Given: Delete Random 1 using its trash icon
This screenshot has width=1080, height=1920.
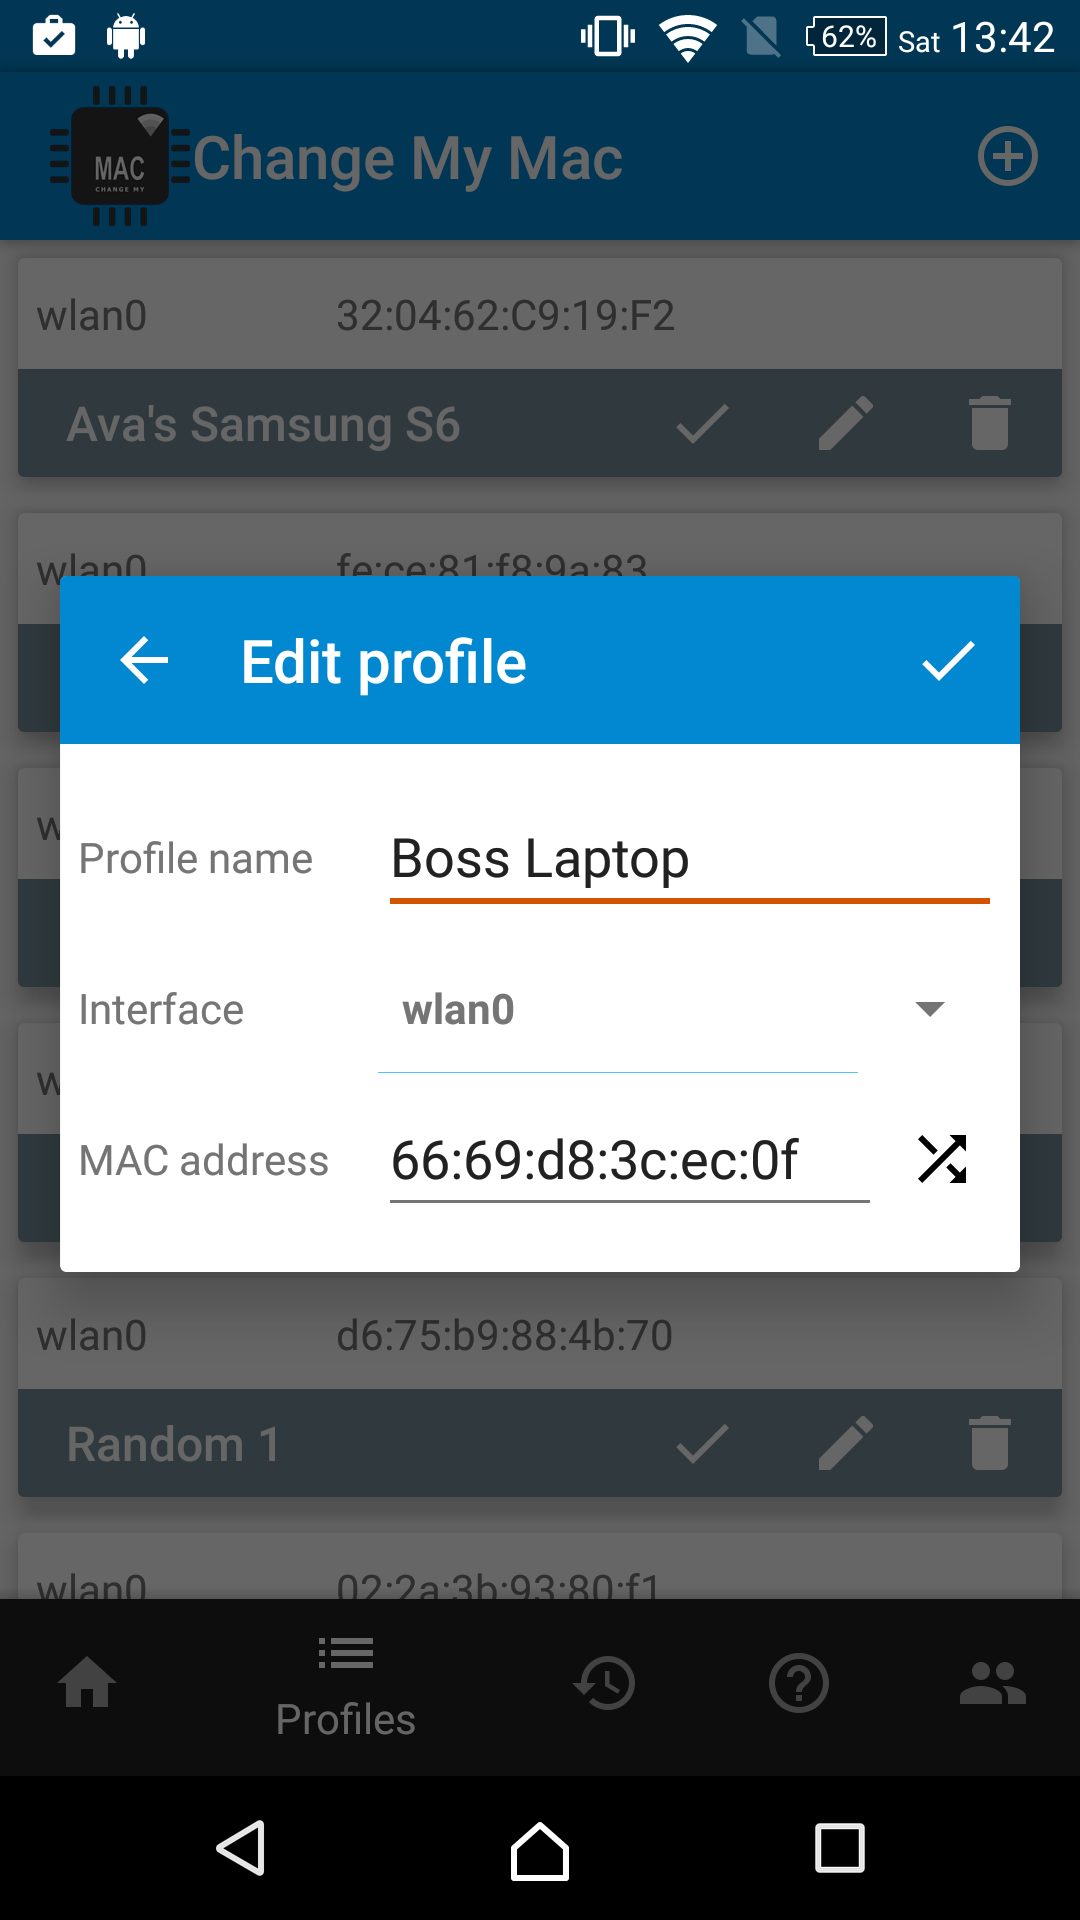Looking at the screenshot, I should 989,1444.
